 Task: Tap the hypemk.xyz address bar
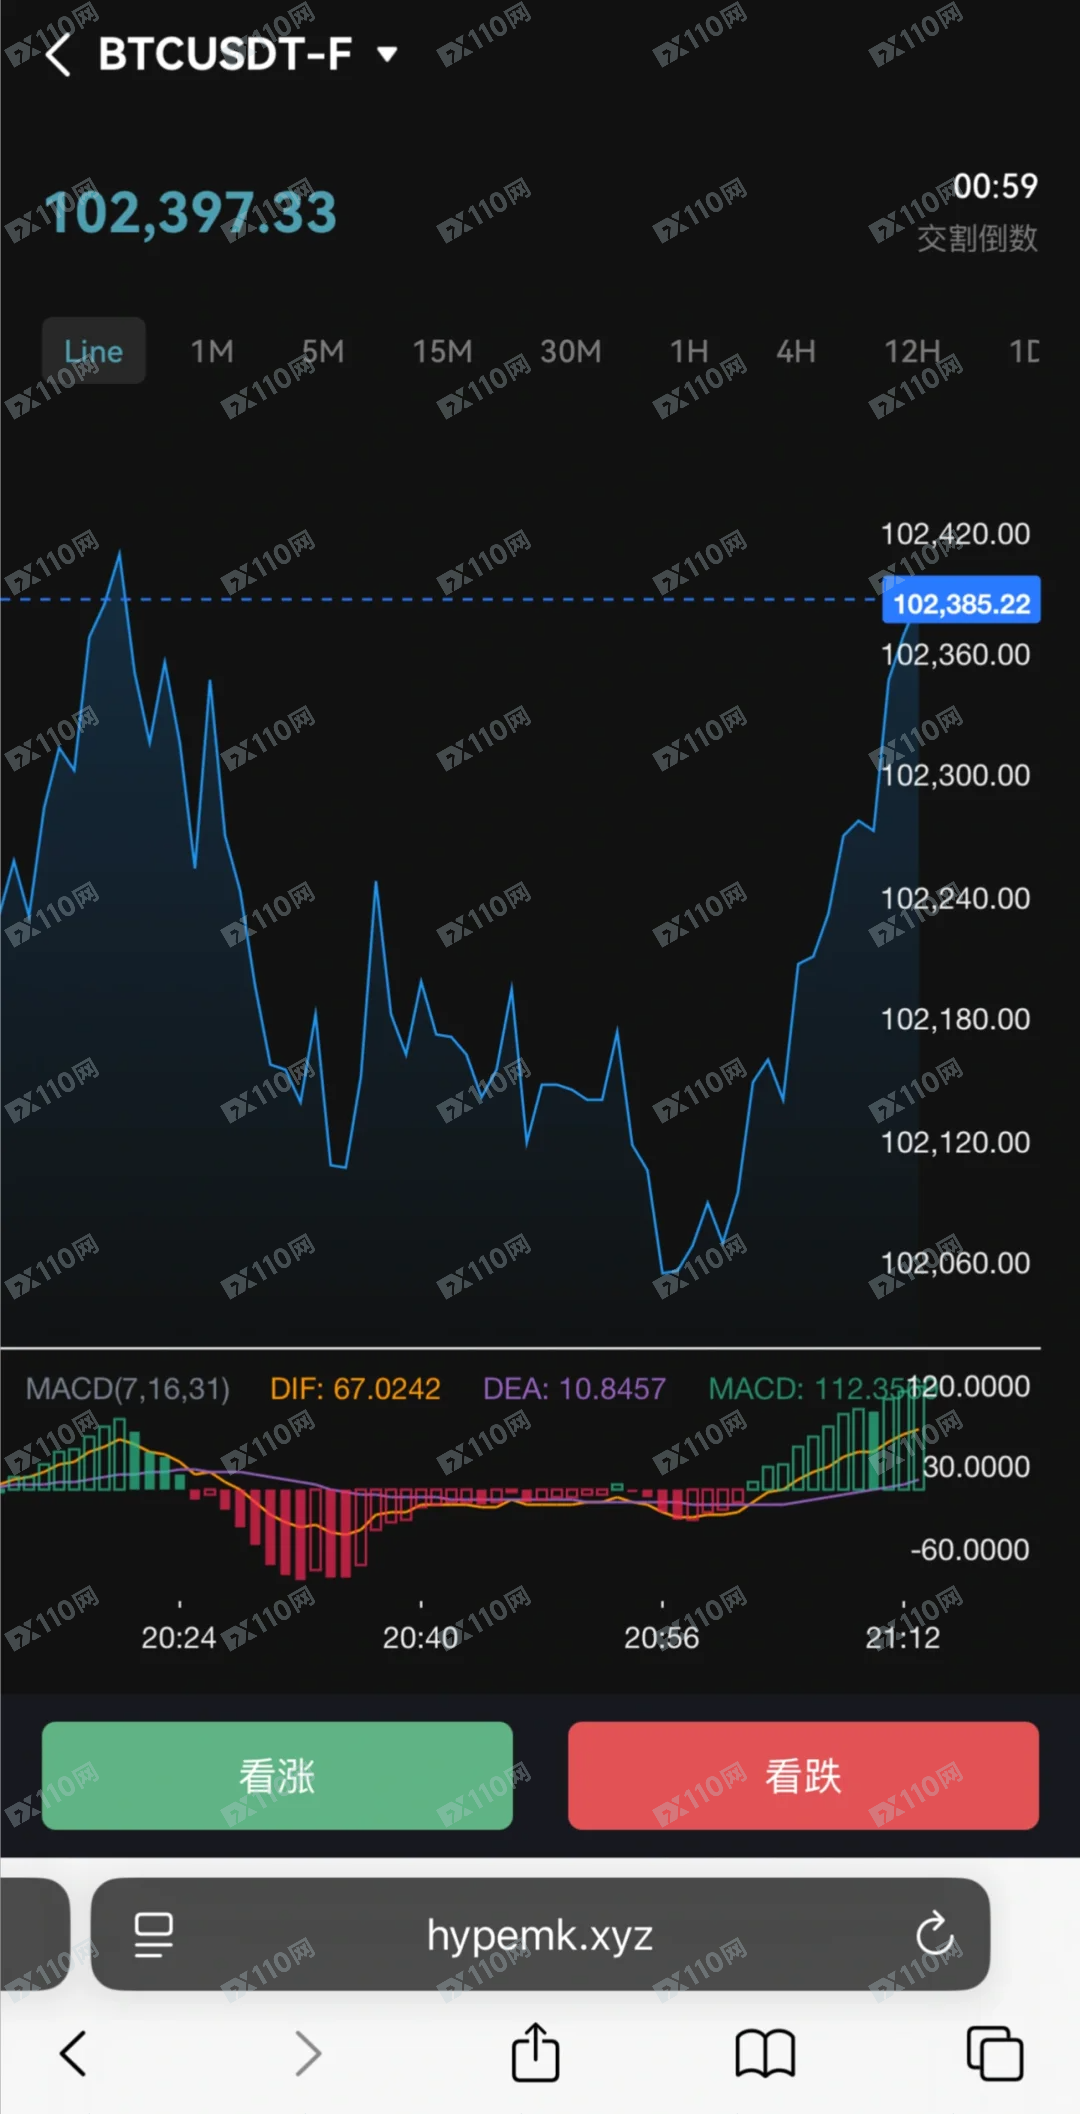(539, 1935)
